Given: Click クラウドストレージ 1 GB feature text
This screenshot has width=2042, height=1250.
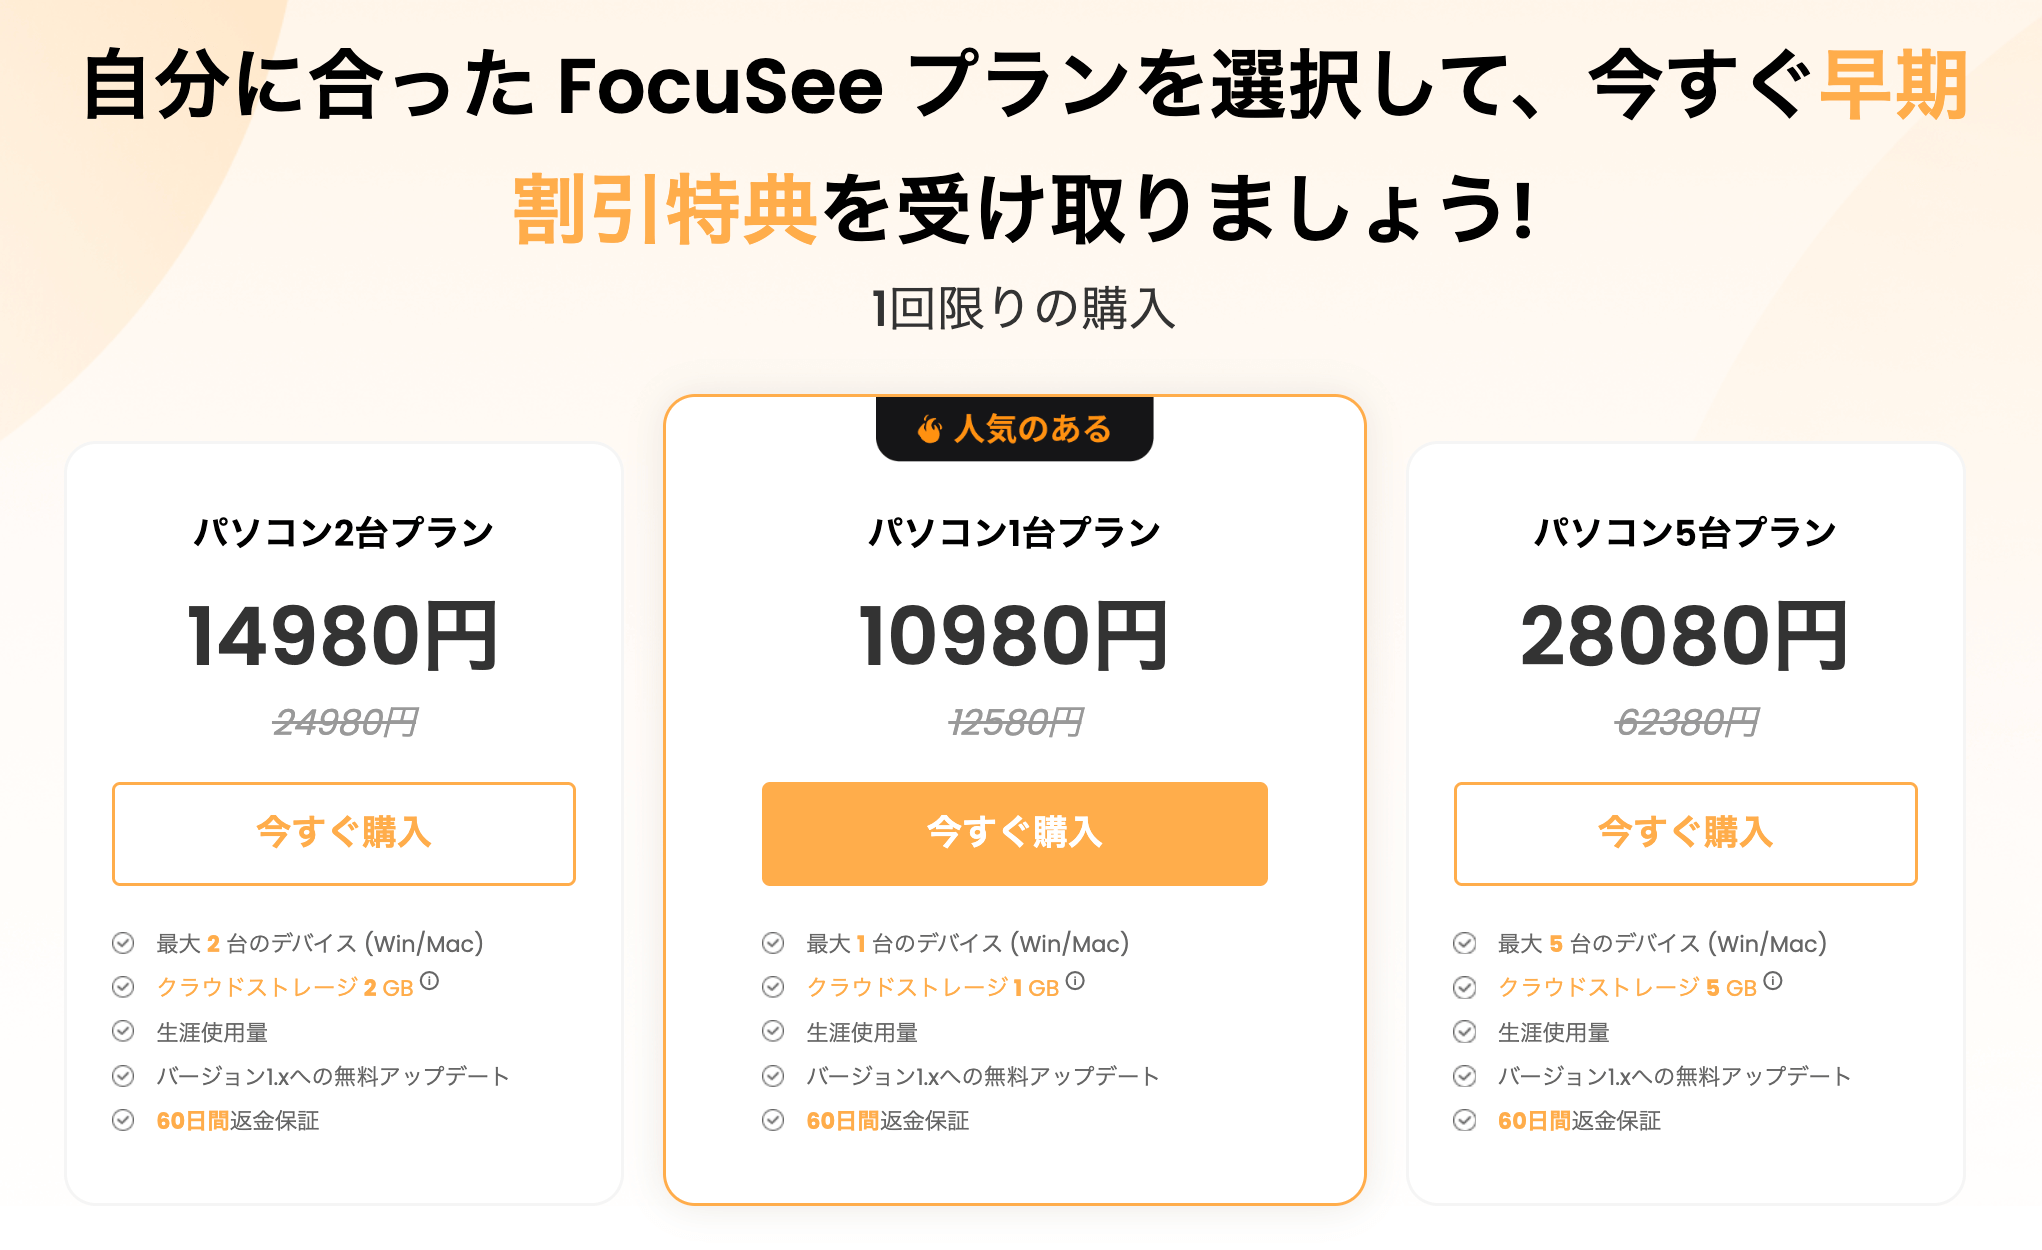Looking at the screenshot, I should 932,988.
